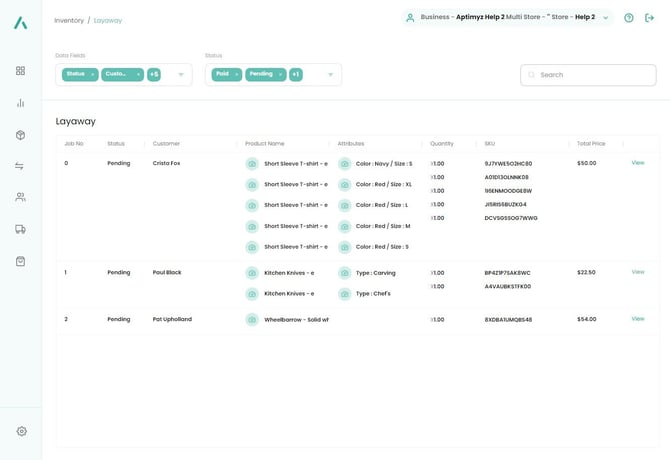Expand the Status filter dropdown
Screen dimensions: 670x460
(x=330, y=74)
